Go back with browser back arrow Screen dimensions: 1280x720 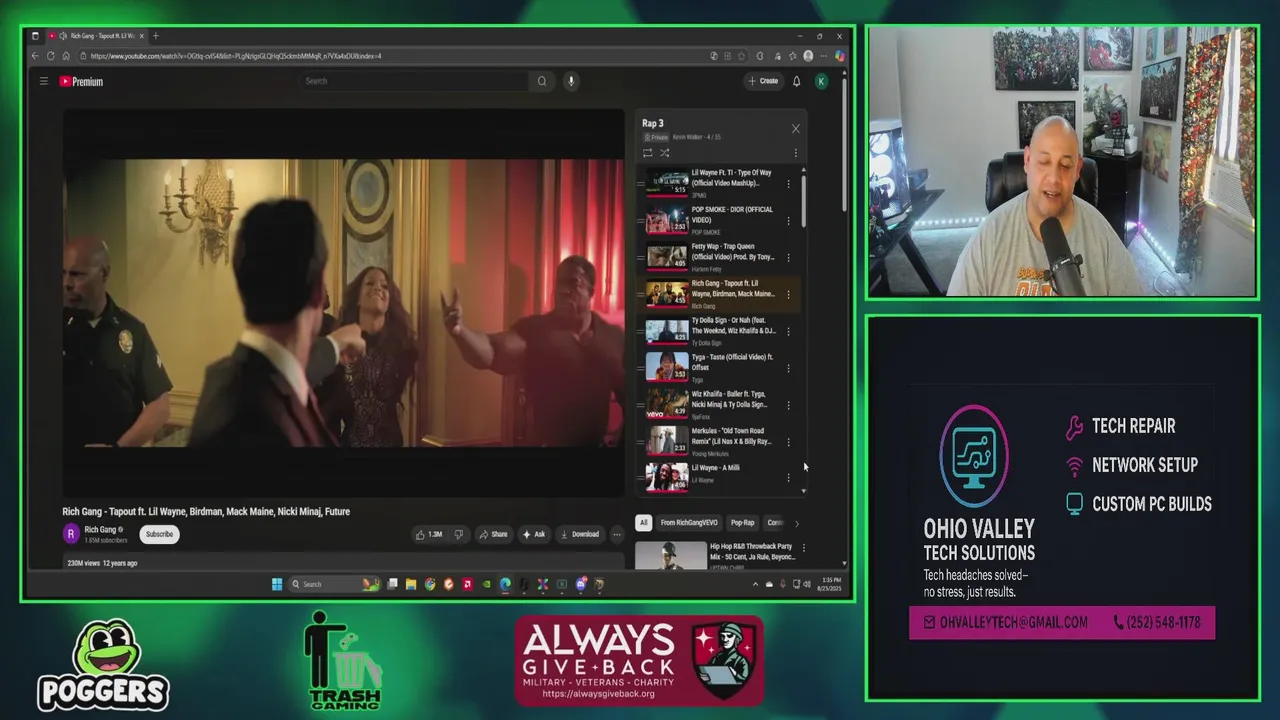pos(35,56)
